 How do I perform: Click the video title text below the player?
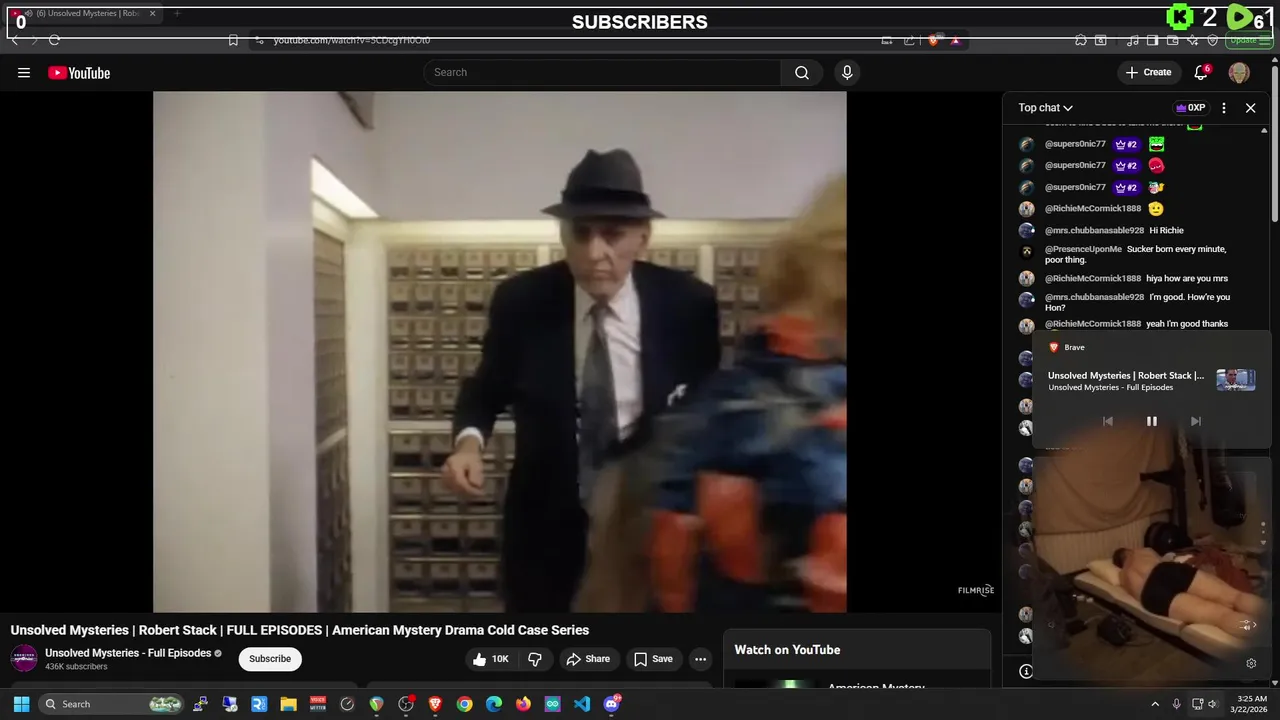[x=300, y=630]
